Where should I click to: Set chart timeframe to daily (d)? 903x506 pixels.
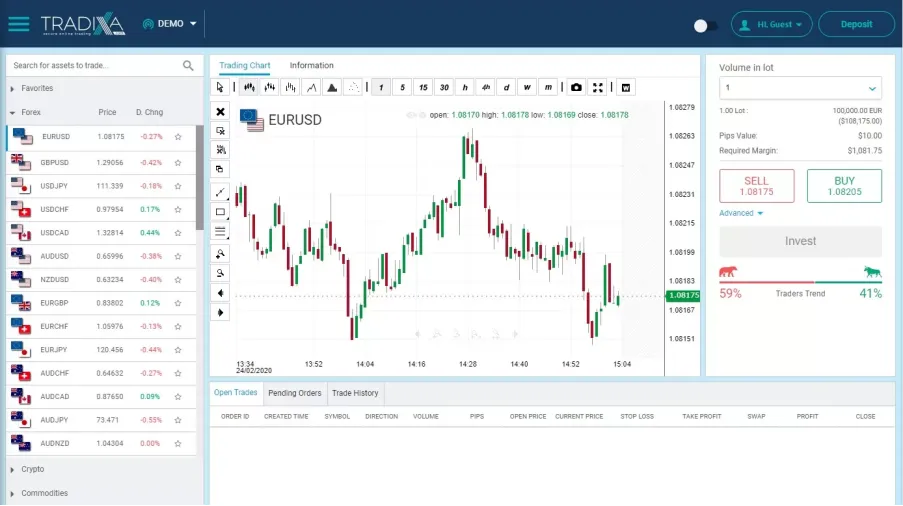click(506, 87)
